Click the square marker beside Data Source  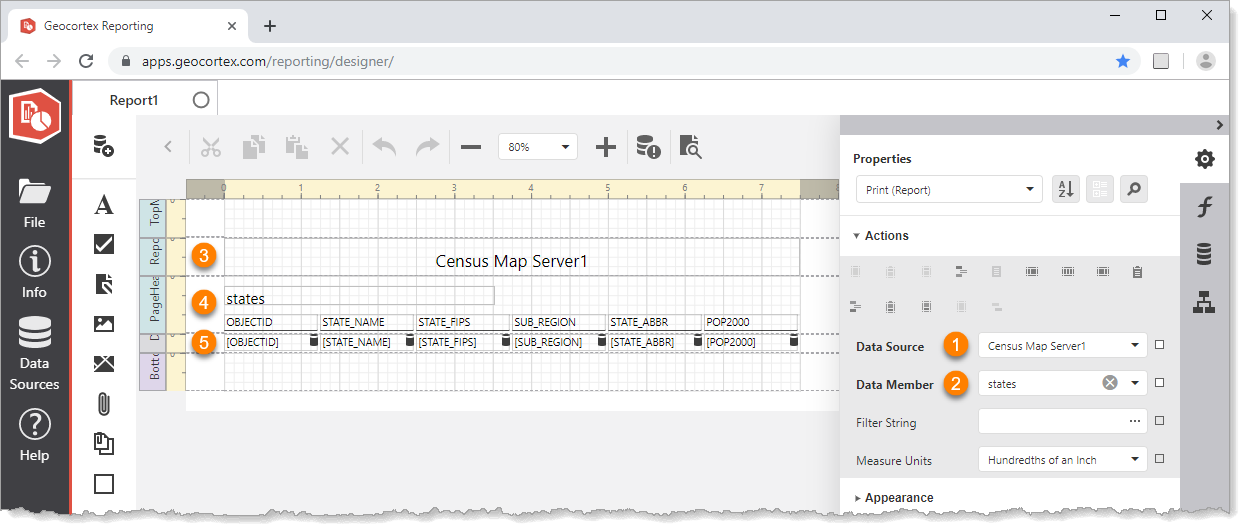[x=1160, y=345]
